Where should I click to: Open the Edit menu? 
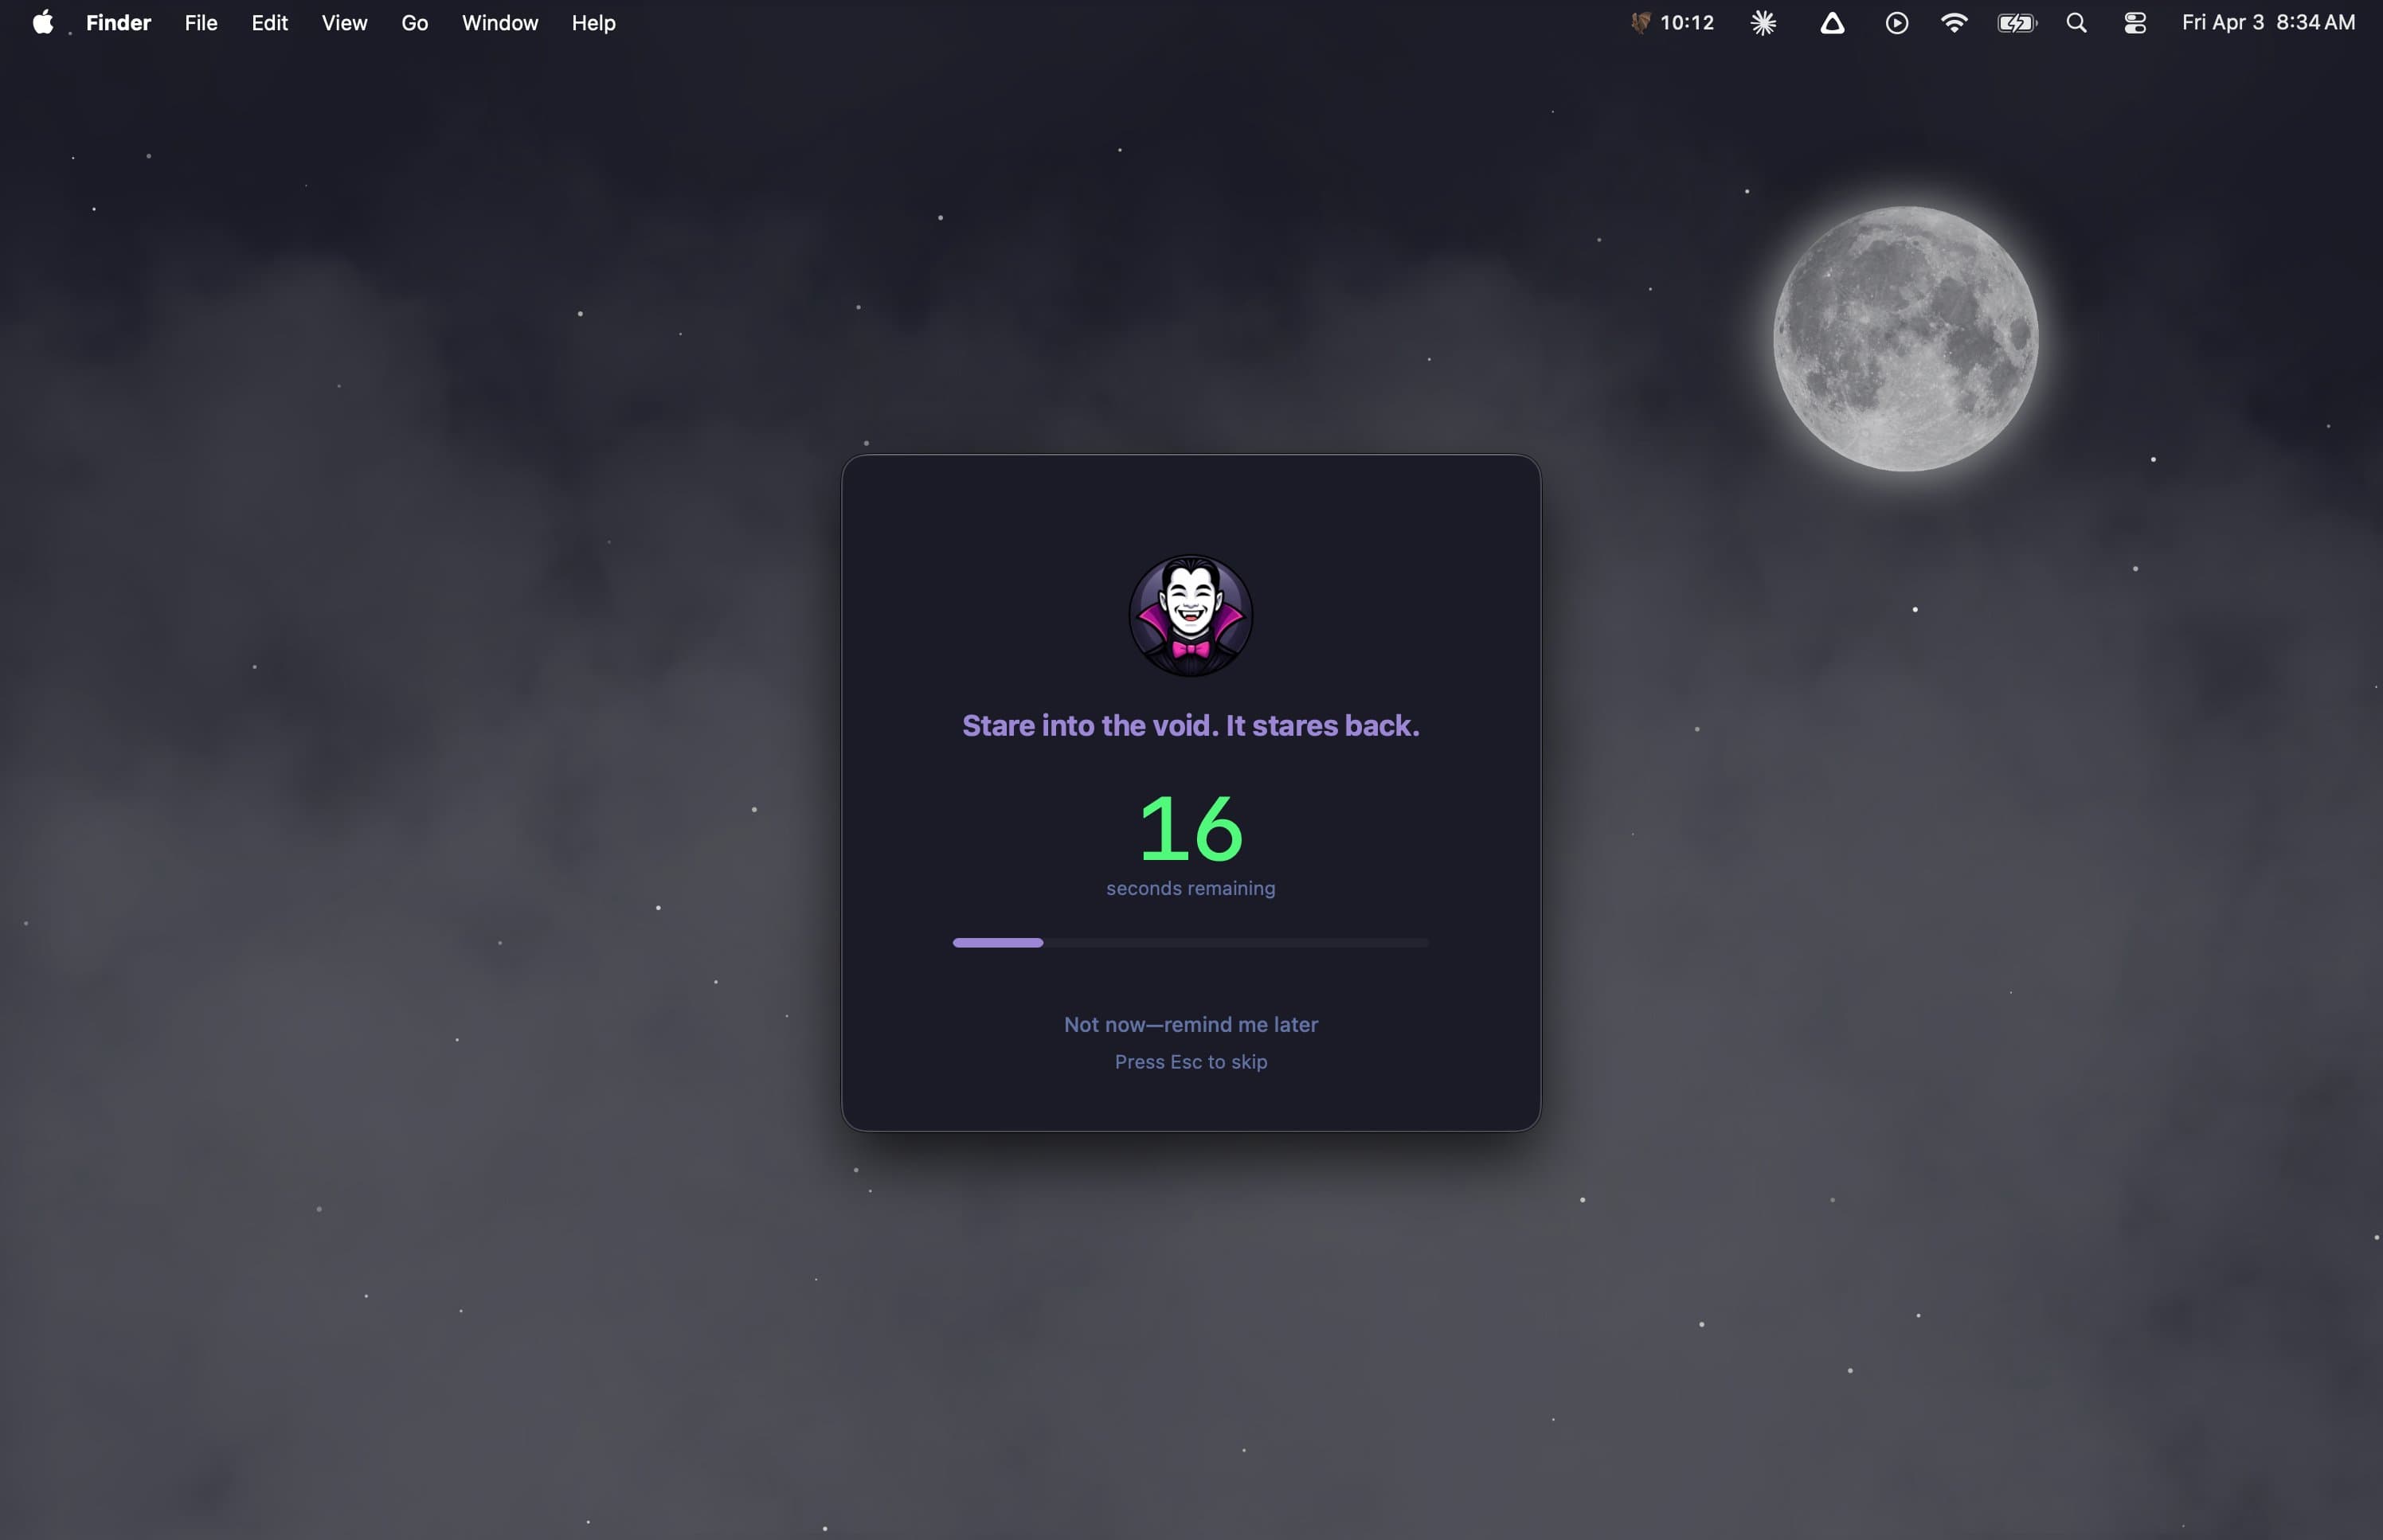[x=269, y=23]
